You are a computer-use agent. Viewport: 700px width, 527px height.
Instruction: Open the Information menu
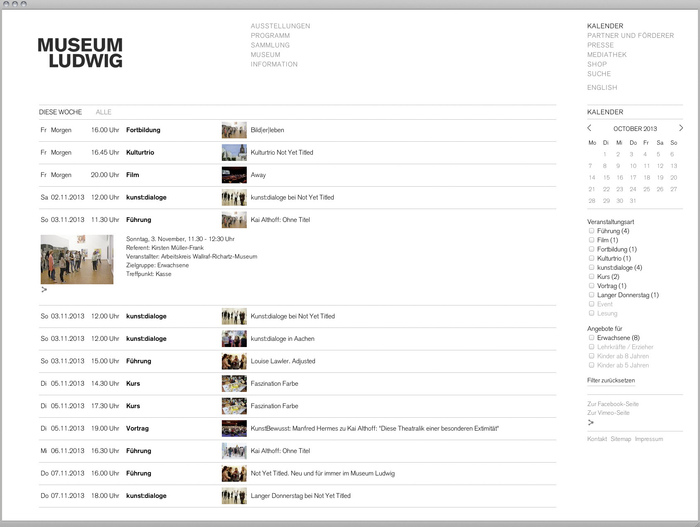click(x=274, y=64)
